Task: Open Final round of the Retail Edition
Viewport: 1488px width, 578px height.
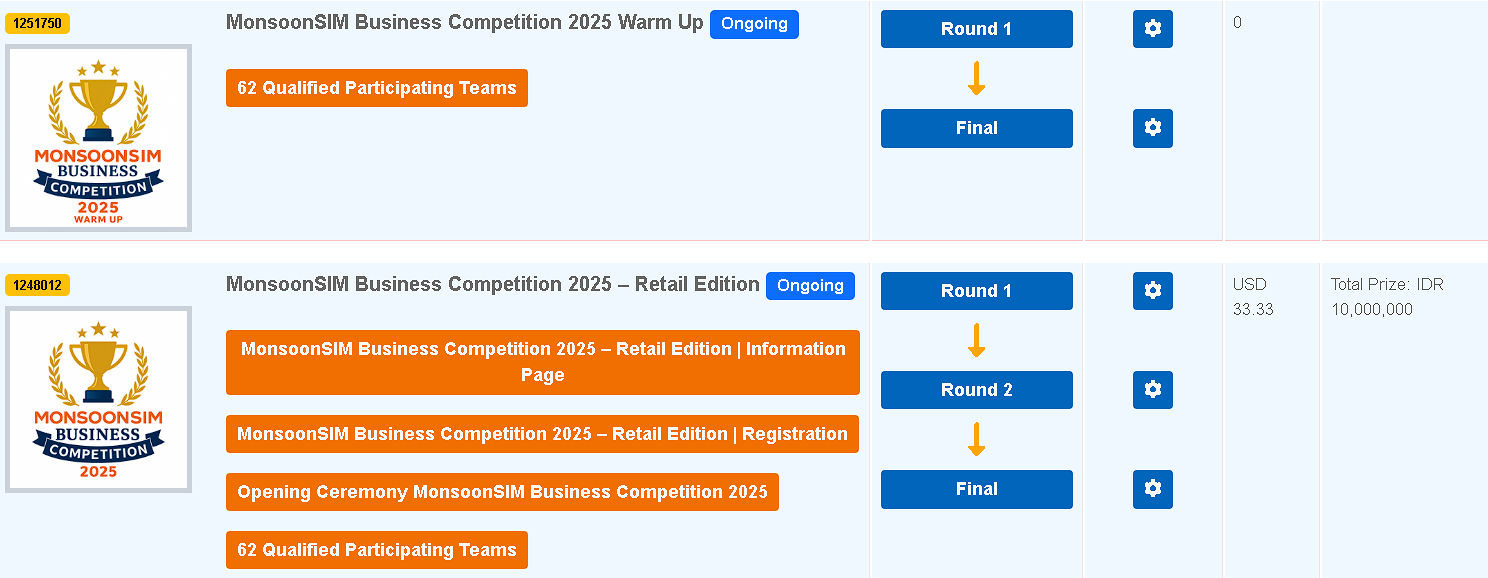Action: pos(976,489)
